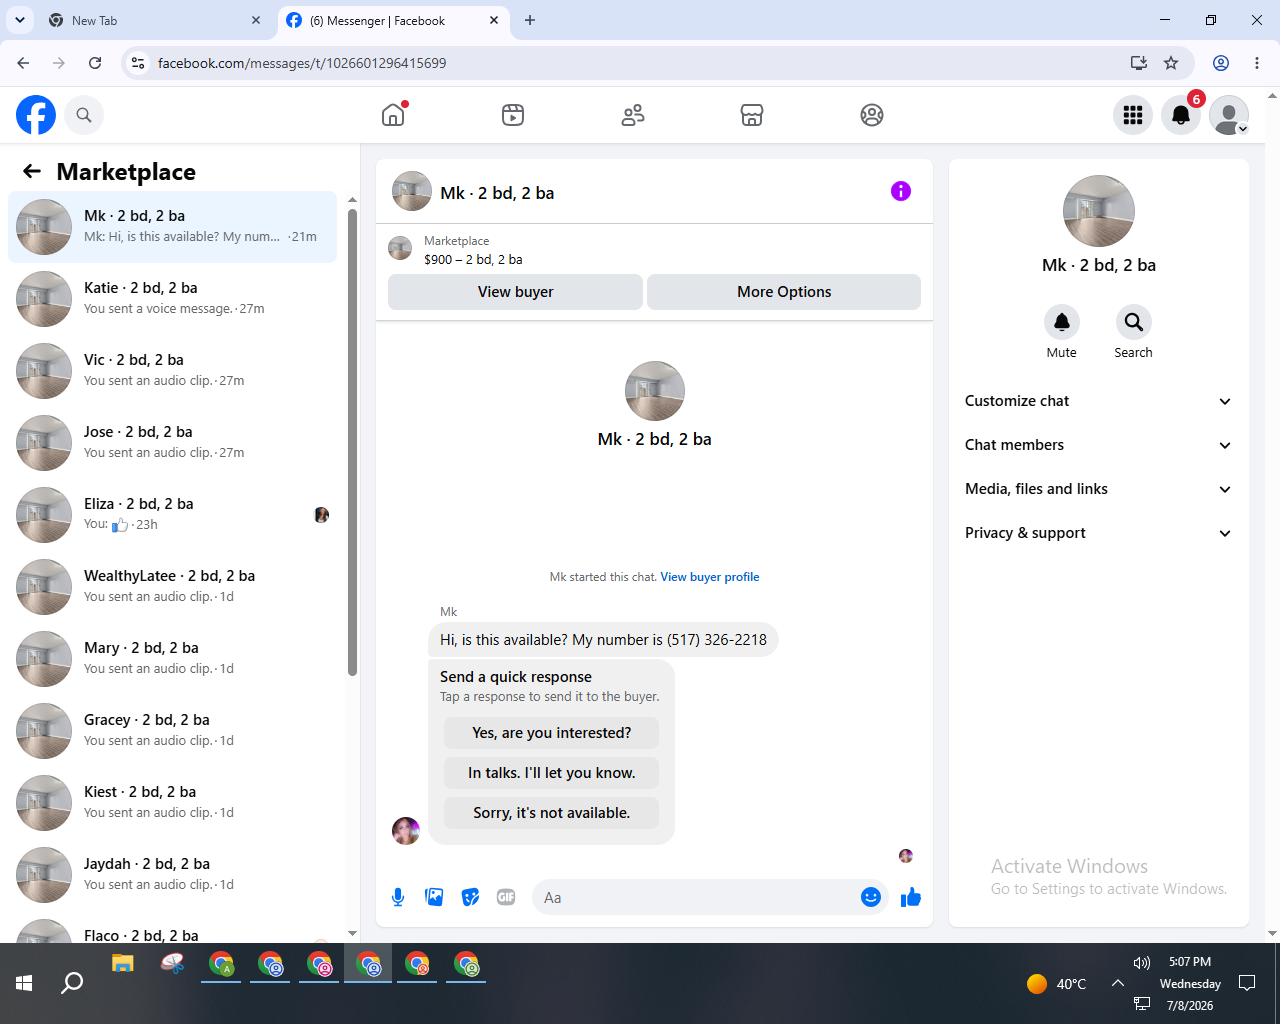Select the Messenger Facebook browser tab
This screenshot has height=1024, width=1280.
click(392, 20)
